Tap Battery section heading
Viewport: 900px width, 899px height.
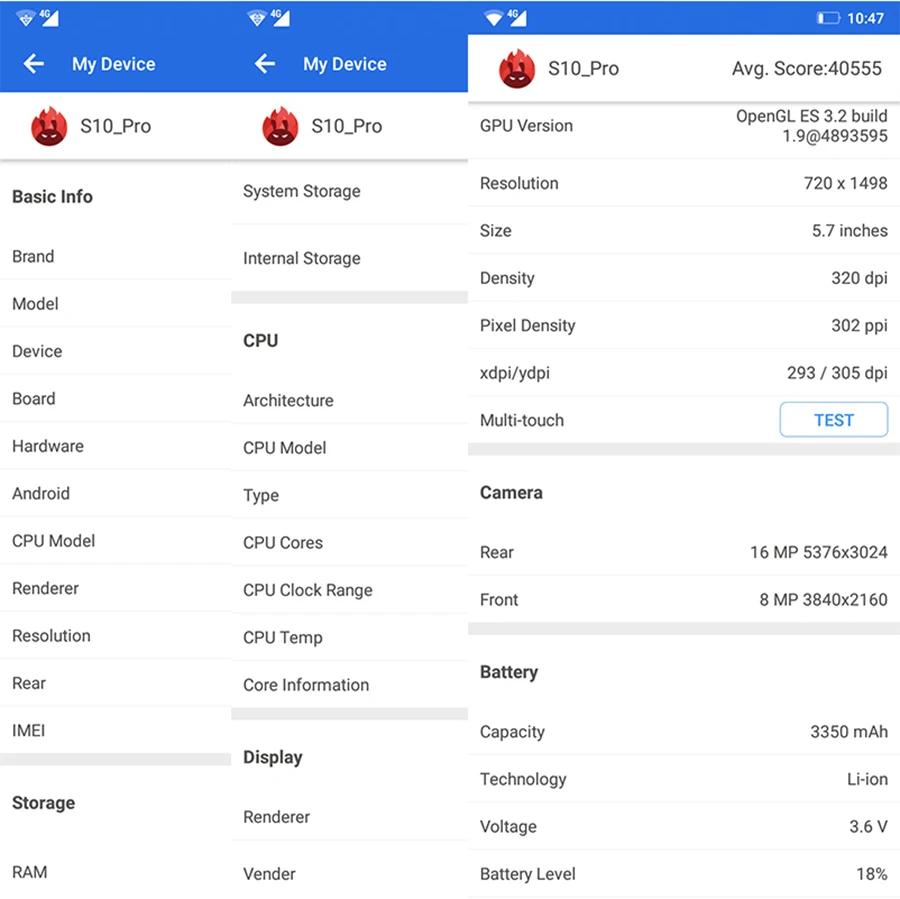[x=509, y=672]
